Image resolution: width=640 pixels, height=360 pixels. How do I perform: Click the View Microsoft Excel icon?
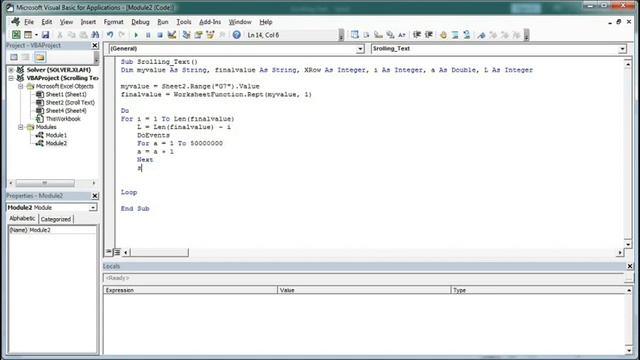16,35
